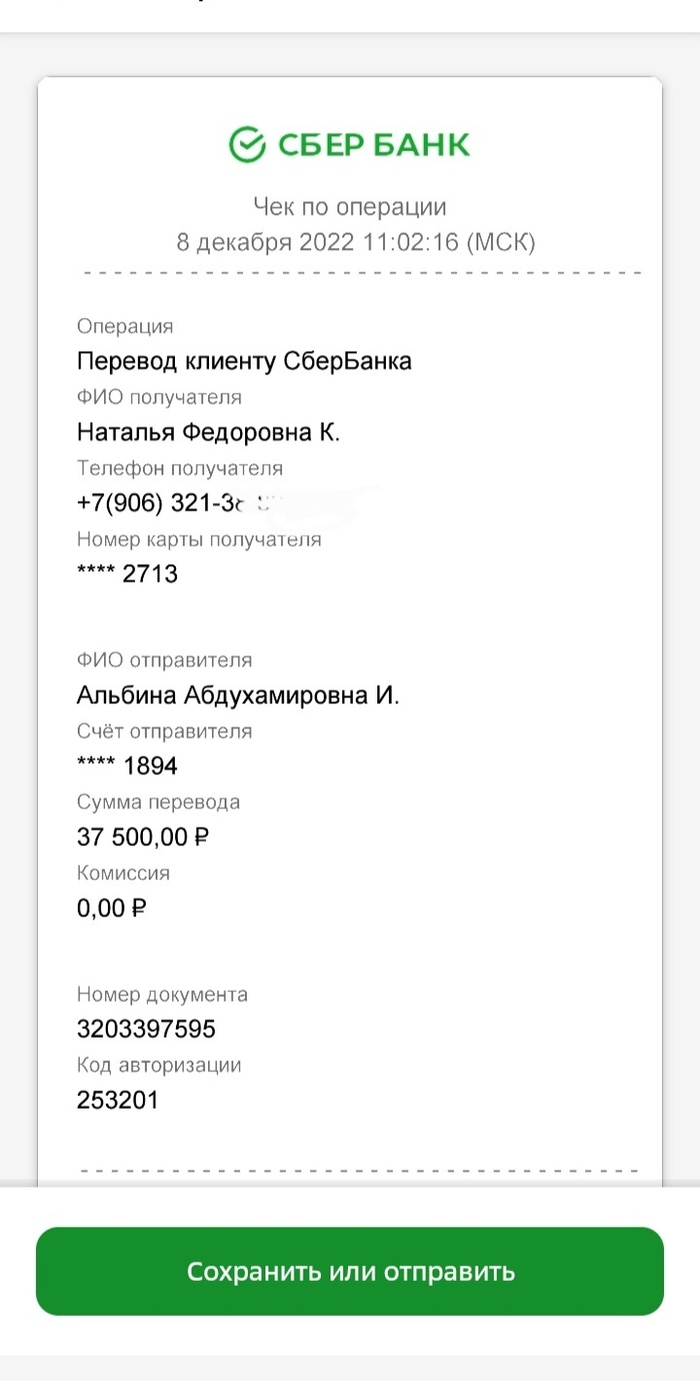The height and width of the screenshot is (1381, 700).
Task: Tap the green "СБЕР БАНК" title text
Action: pos(373,145)
